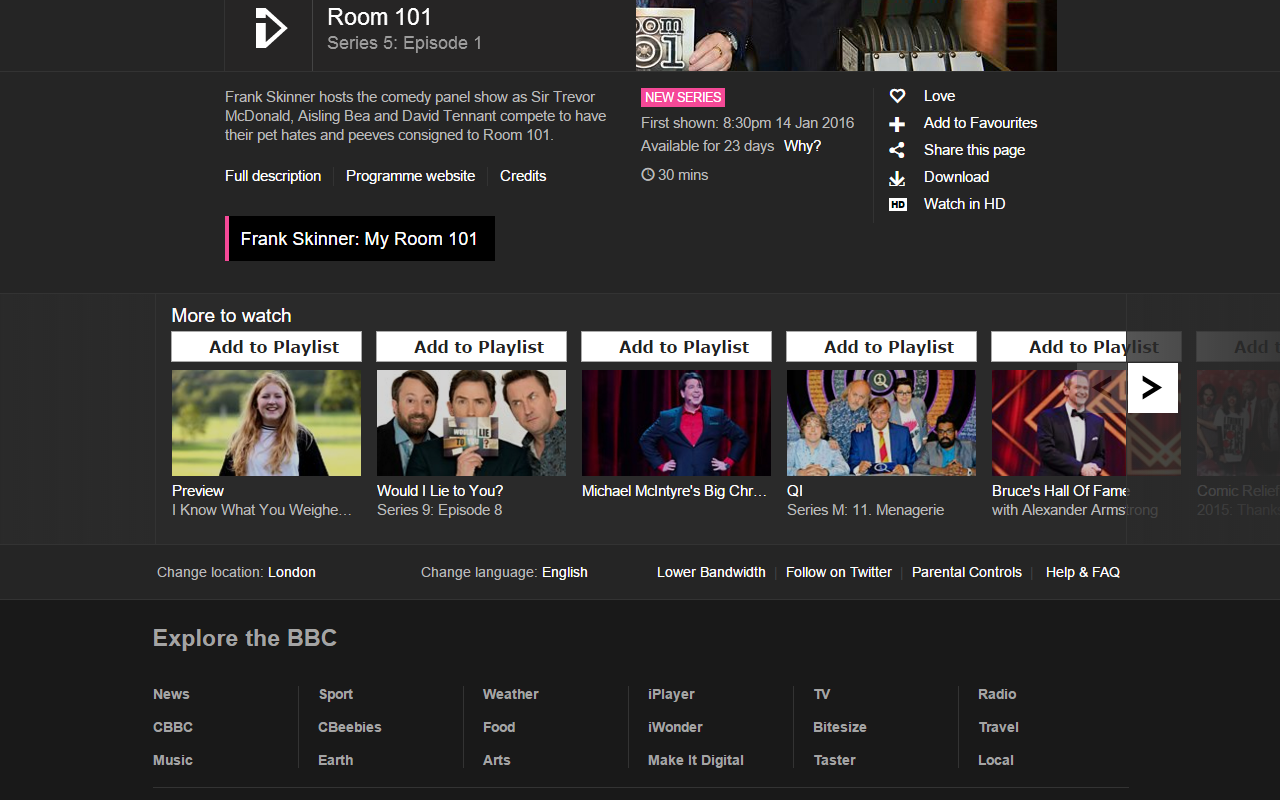Screen dimensions: 1280x800
Task: Go to CBBC footer link
Action: click(x=173, y=727)
